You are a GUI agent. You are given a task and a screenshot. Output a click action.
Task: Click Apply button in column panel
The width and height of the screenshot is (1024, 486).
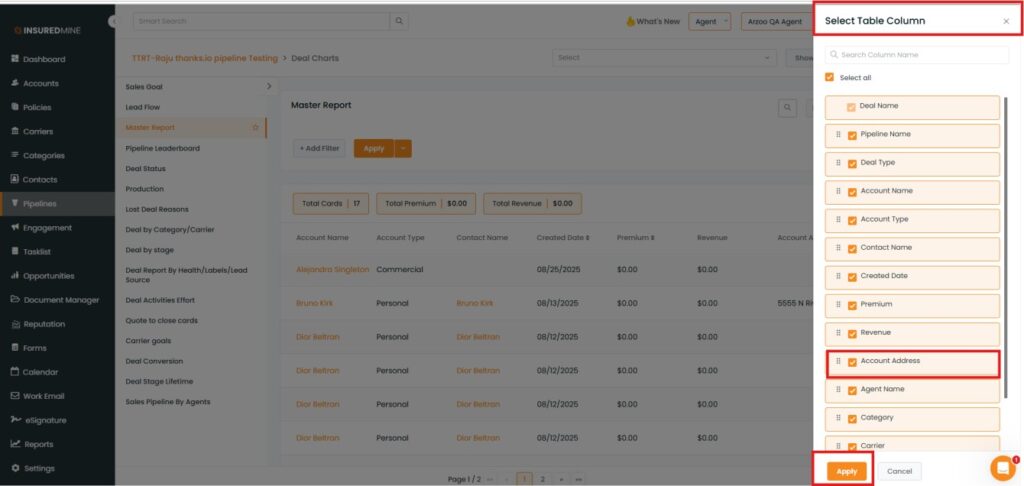pyautogui.click(x=846, y=471)
